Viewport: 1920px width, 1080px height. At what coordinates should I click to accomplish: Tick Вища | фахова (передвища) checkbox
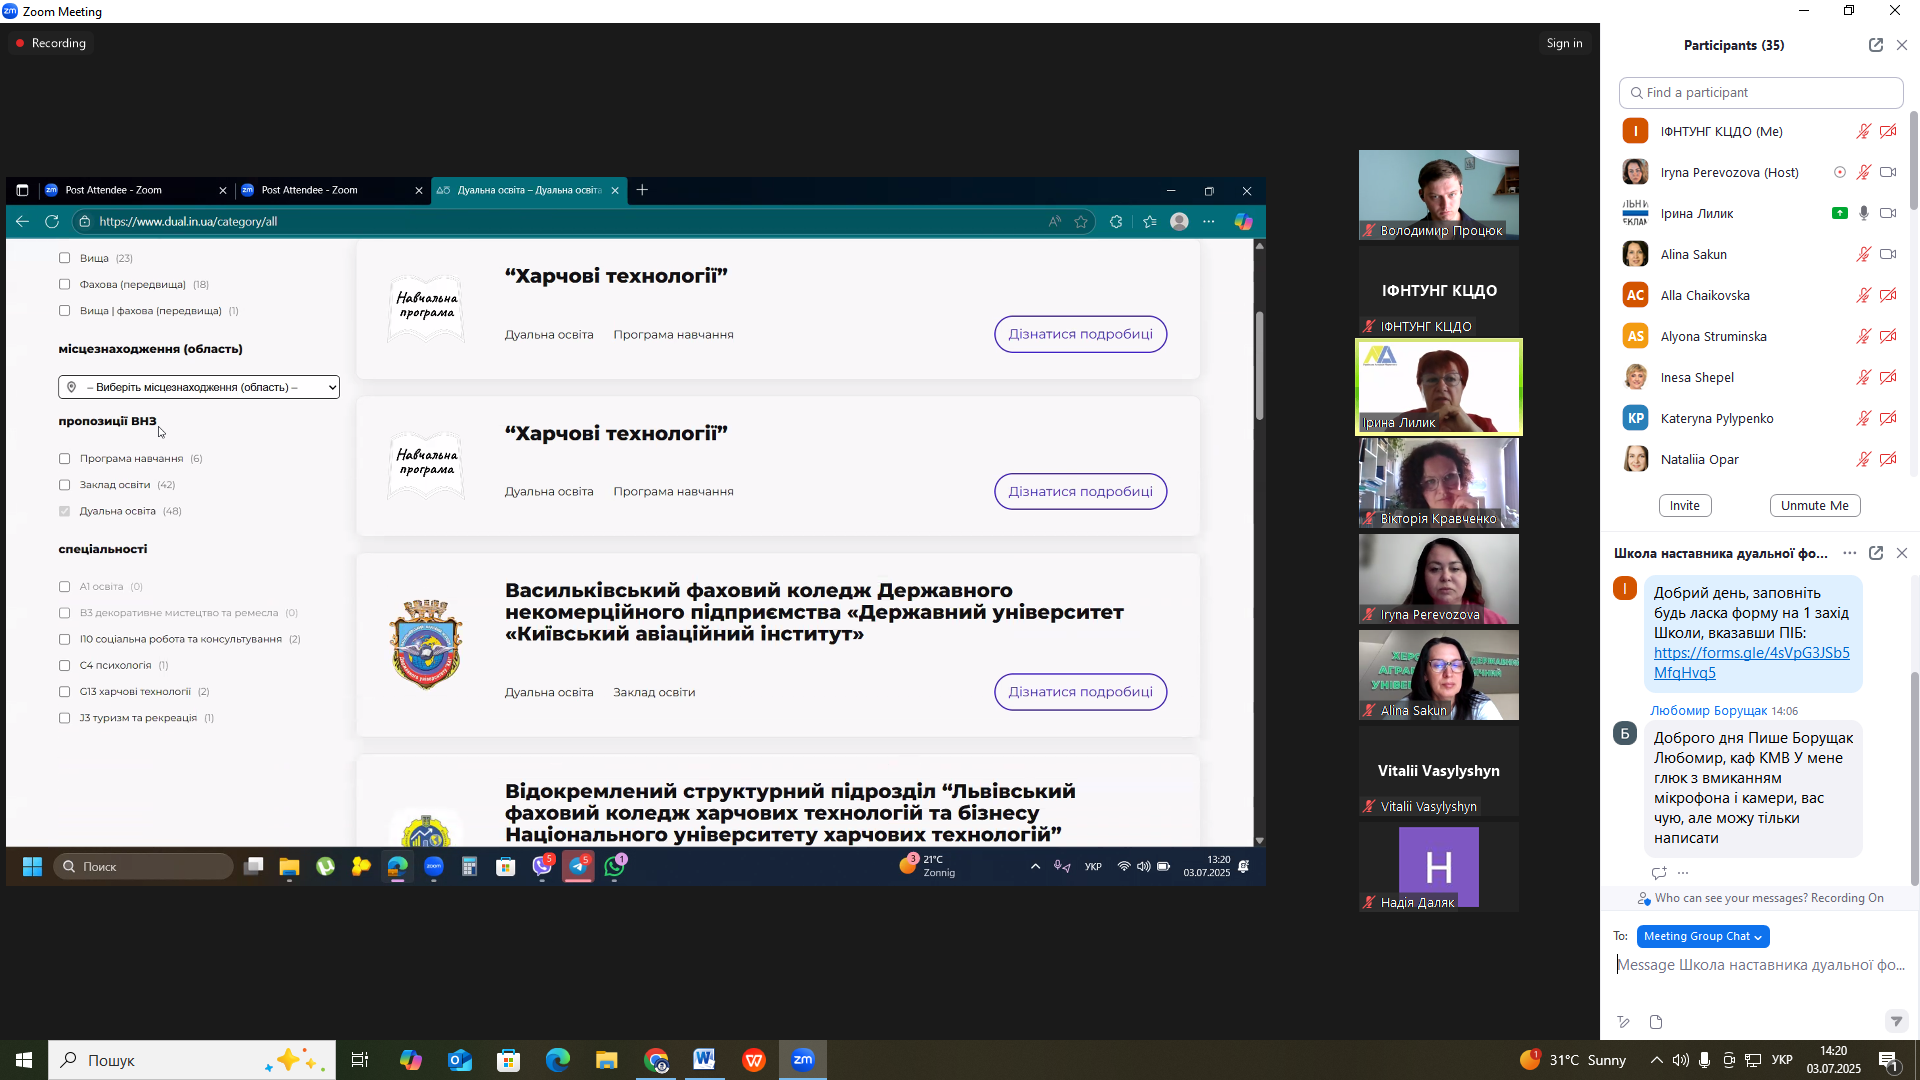(65, 310)
